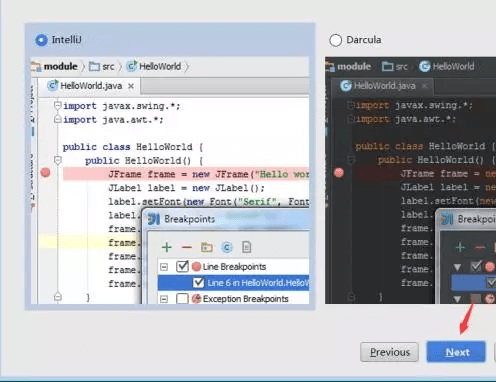Viewport: 496px width, 382px height.
Task: Click the Next button
Action: tap(456, 352)
